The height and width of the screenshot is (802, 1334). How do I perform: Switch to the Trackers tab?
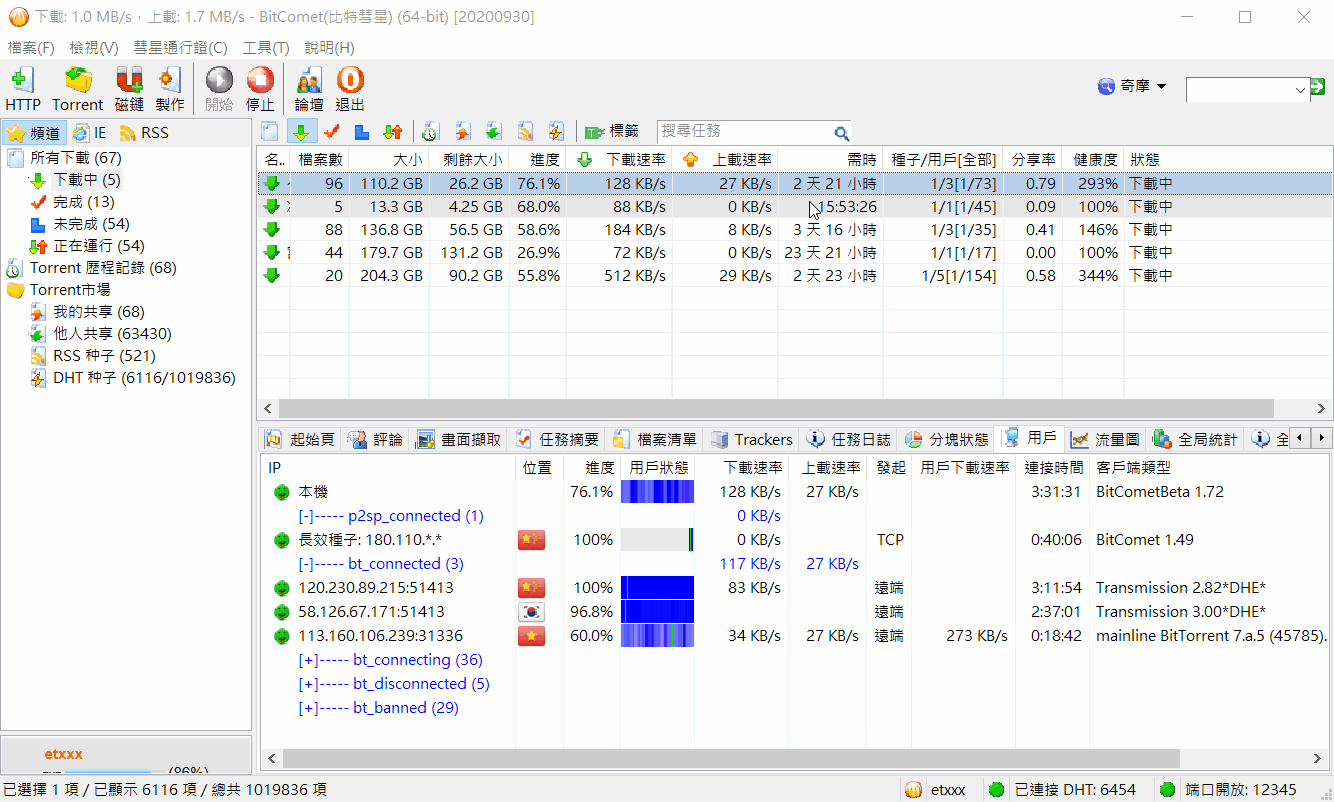753,439
